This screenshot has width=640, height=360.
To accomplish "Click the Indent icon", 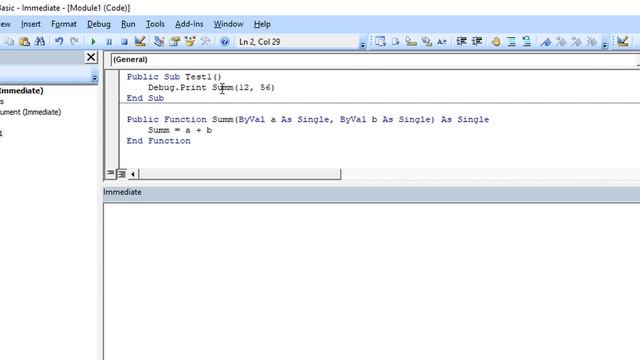I will pyautogui.click(x=461, y=41).
